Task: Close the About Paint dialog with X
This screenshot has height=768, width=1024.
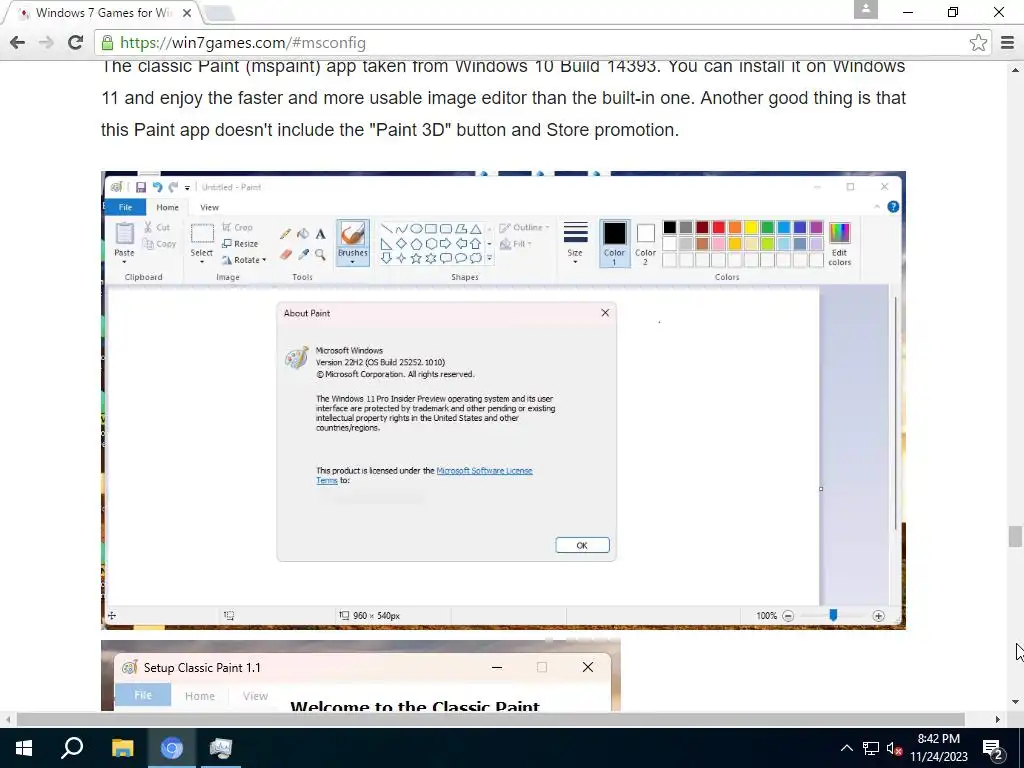Action: click(605, 313)
